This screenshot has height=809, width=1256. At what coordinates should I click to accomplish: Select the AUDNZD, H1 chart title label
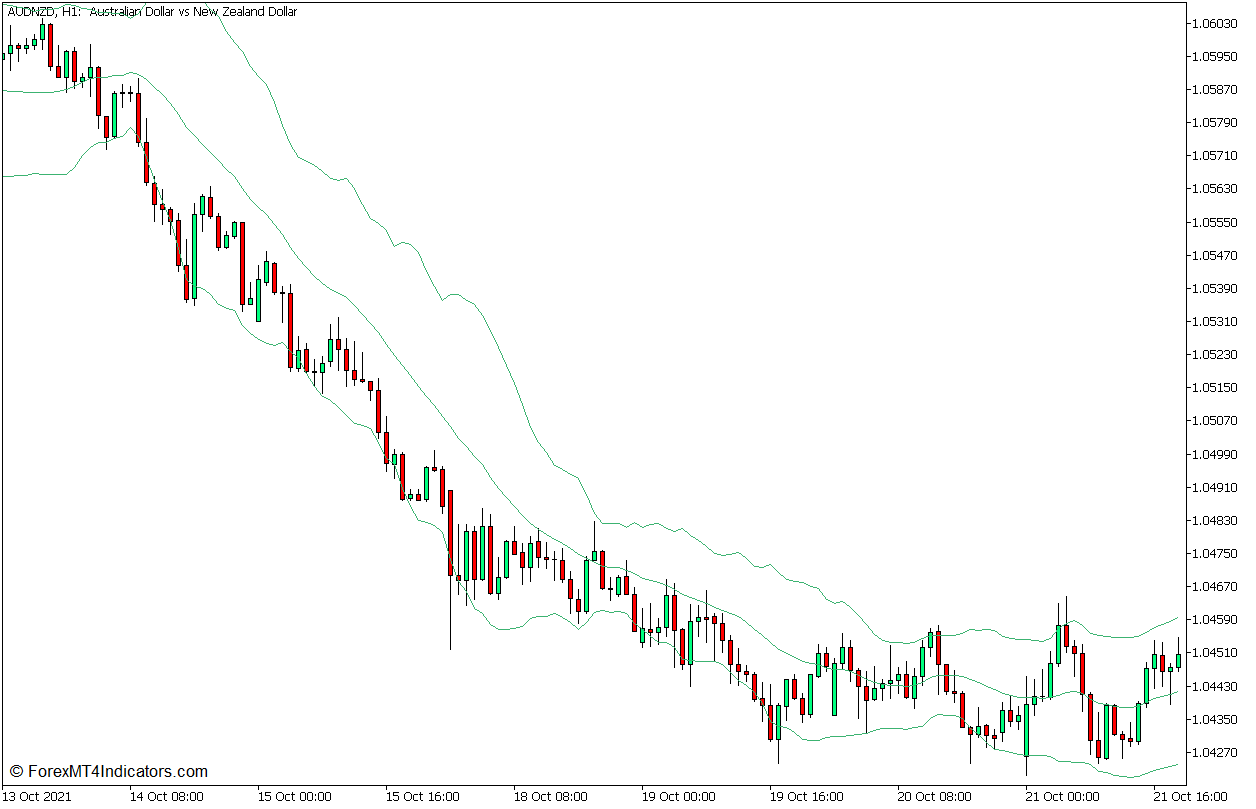(150, 12)
